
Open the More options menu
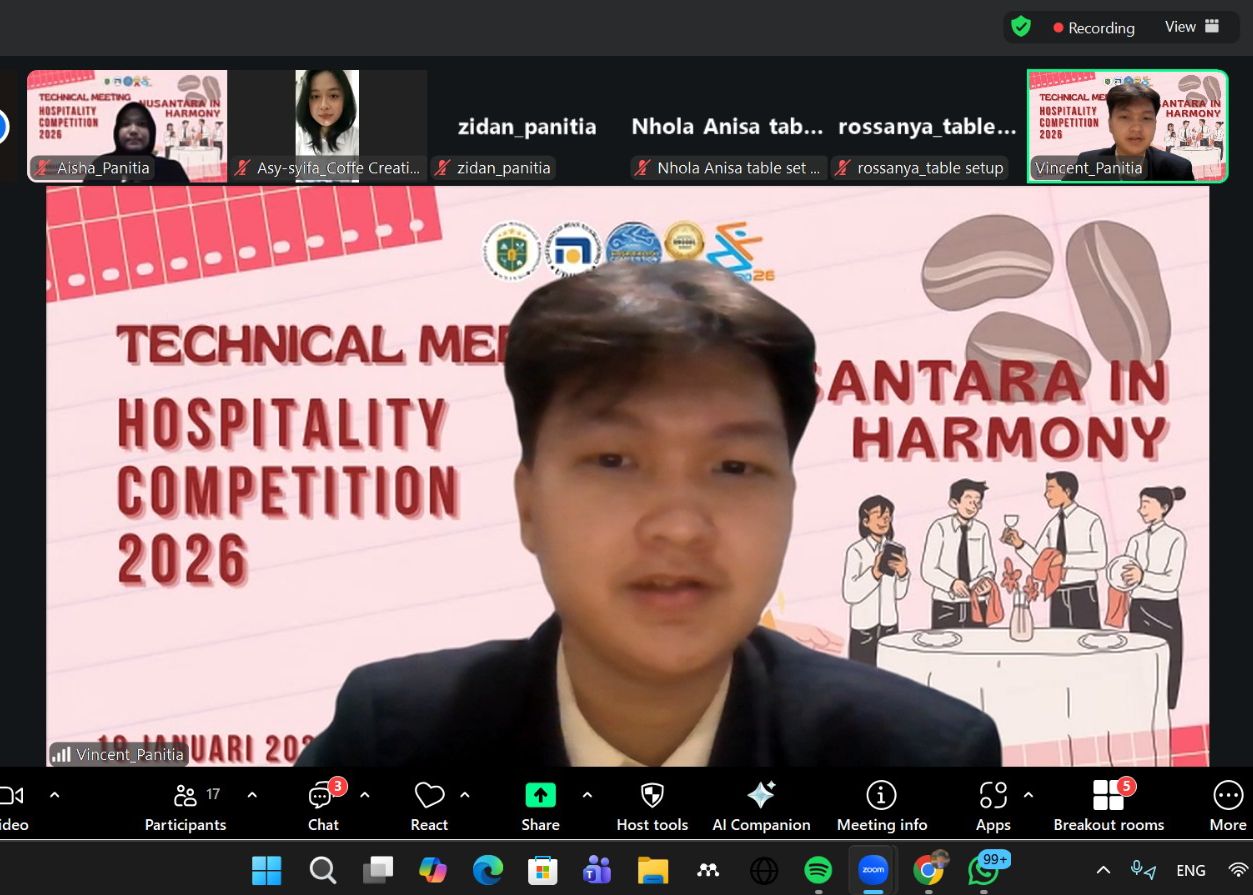[1227, 806]
